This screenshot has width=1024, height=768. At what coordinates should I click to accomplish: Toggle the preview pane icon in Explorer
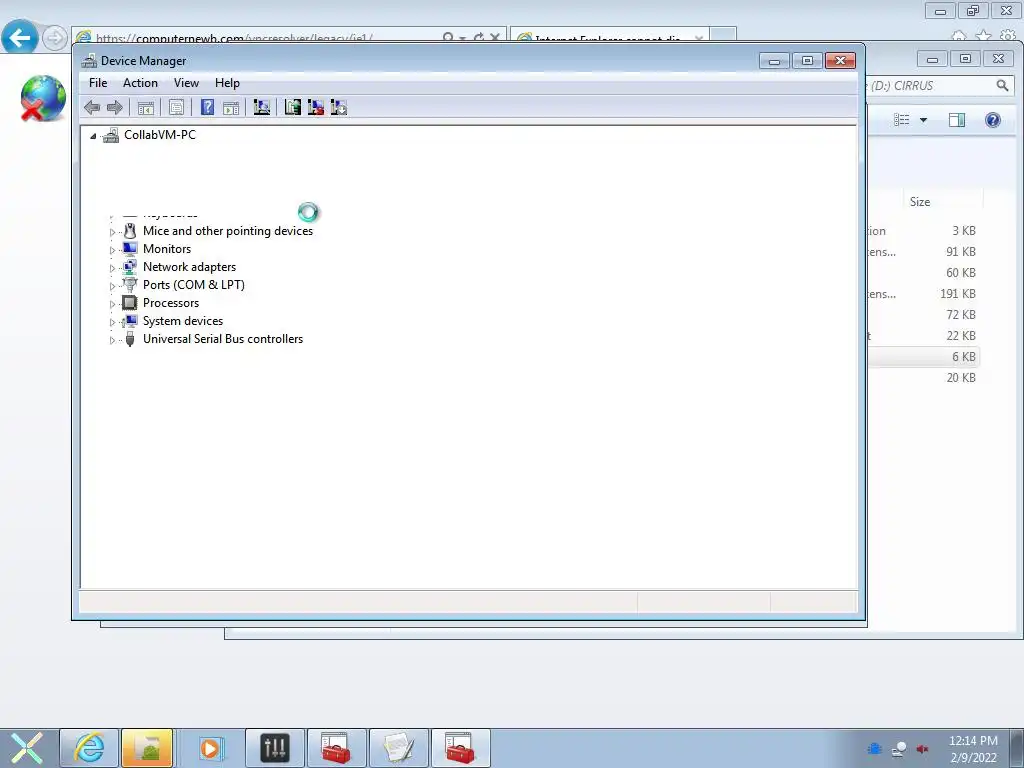957,120
